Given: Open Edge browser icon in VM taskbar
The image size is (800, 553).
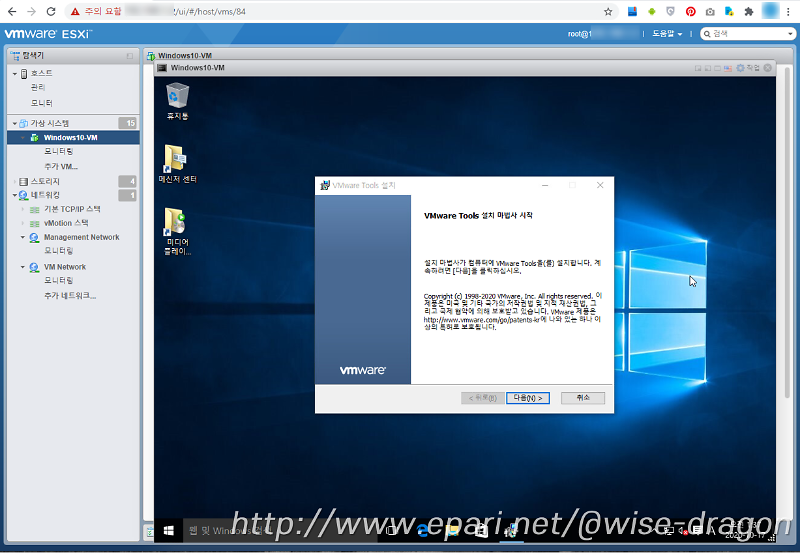Looking at the screenshot, I should coord(422,531).
